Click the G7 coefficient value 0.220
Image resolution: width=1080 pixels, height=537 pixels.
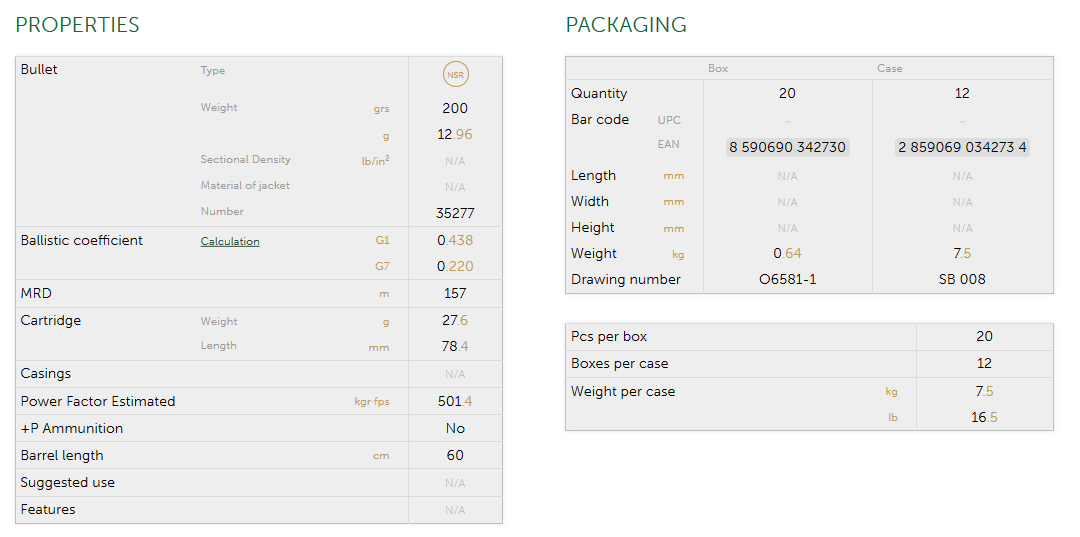[x=455, y=266]
